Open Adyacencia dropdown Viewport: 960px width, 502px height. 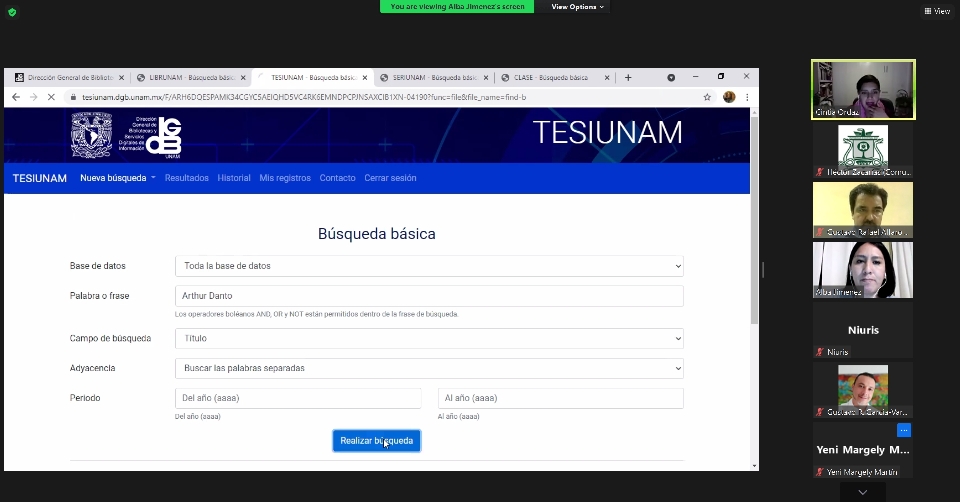(x=429, y=368)
